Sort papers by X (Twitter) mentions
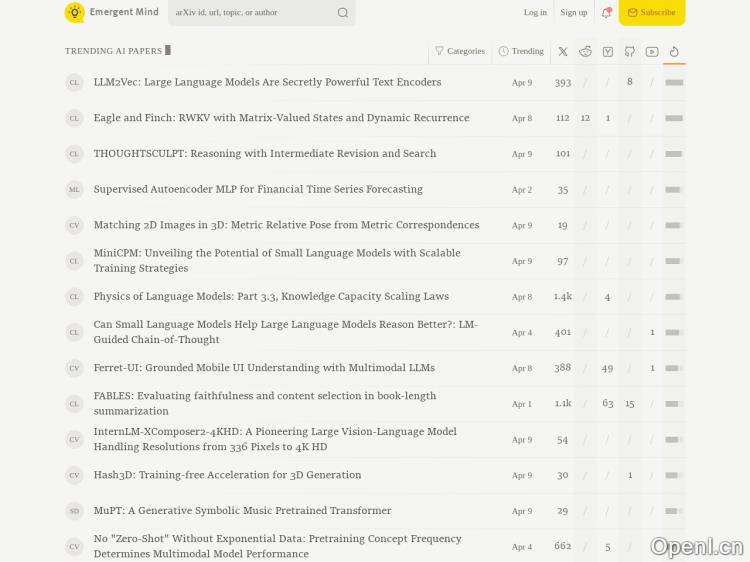Image resolution: width=750 pixels, height=562 pixels. (563, 51)
